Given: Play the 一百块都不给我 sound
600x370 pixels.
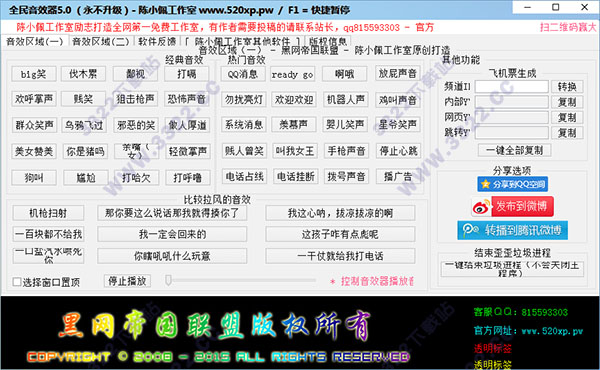Looking at the screenshot, I should 48,234.
